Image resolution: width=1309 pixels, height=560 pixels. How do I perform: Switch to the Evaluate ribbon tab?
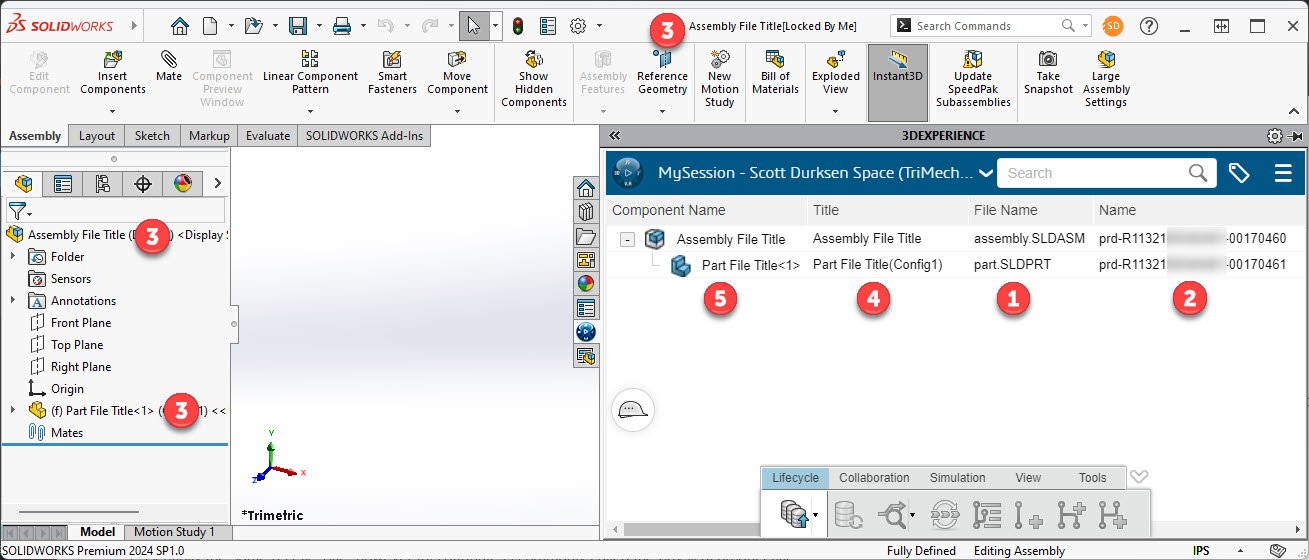pyautogui.click(x=267, y=136)
